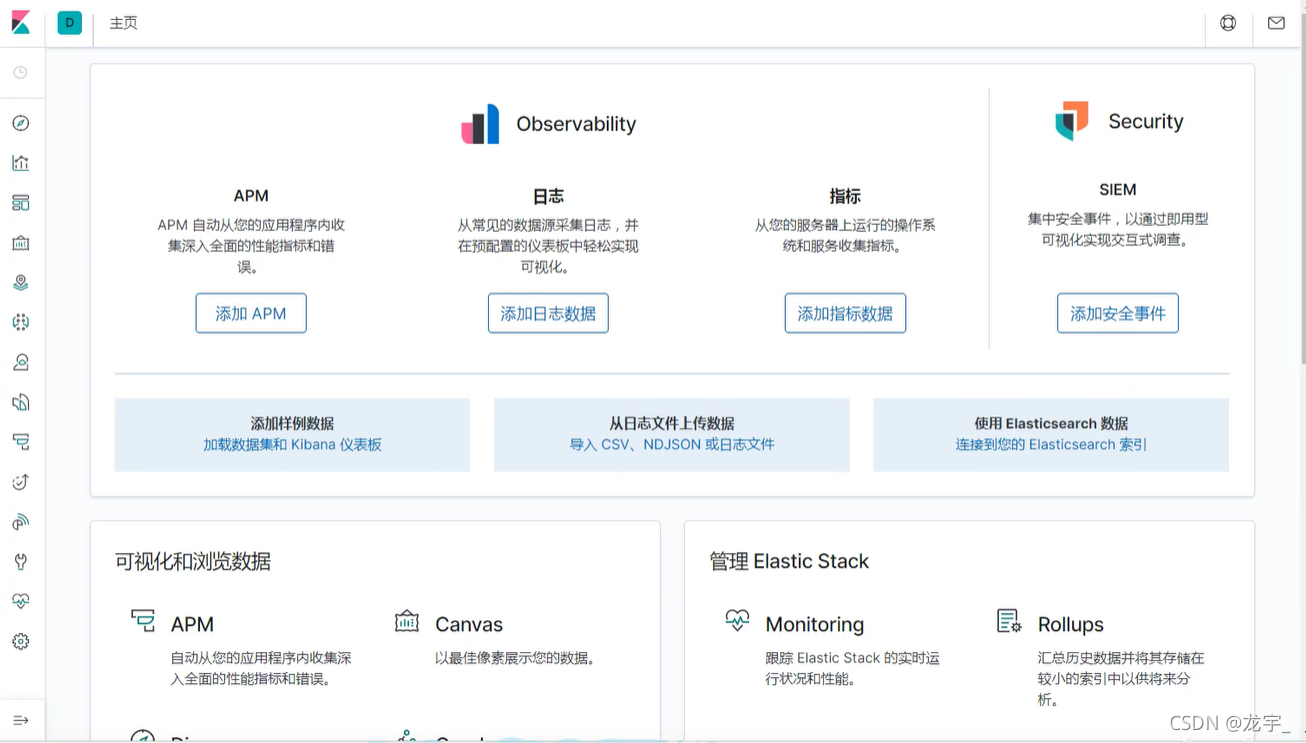Viewport: 1306px width, 743px height.
Task: Open 加载数据集和 Kibana 仪表板 link
Action: click(x=293, y=444)
